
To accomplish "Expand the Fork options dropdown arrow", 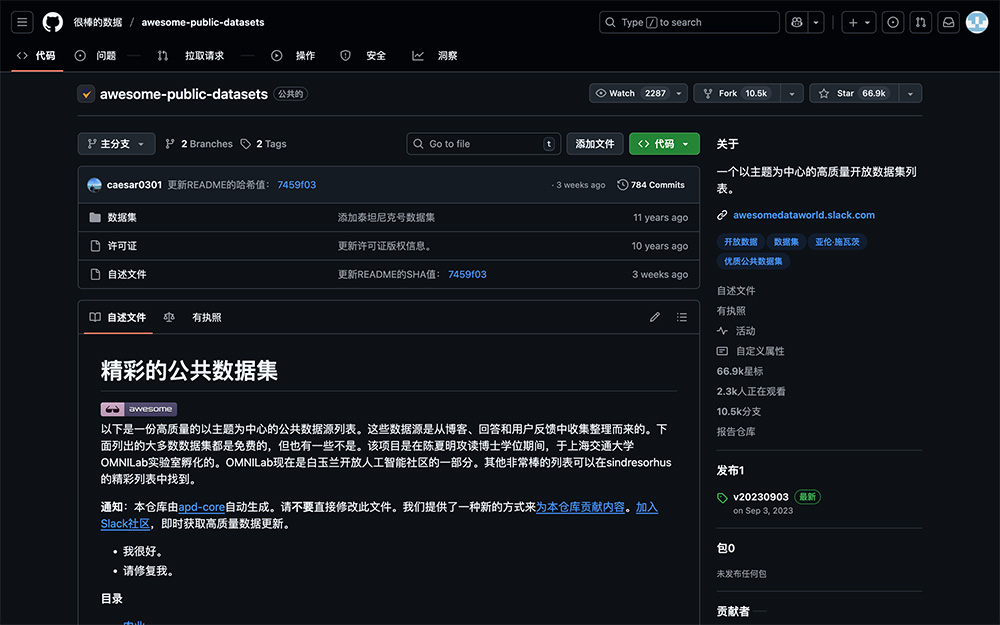I will click(x=792, y=93).
